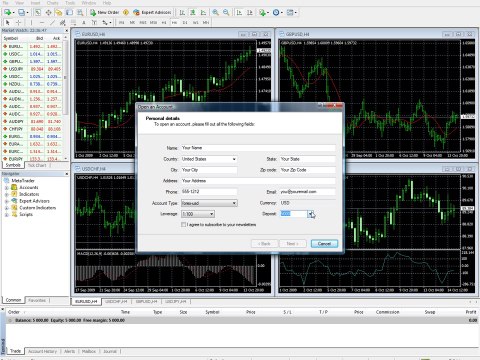Click the Data Window crosshair-box icon

pos(48,12)
